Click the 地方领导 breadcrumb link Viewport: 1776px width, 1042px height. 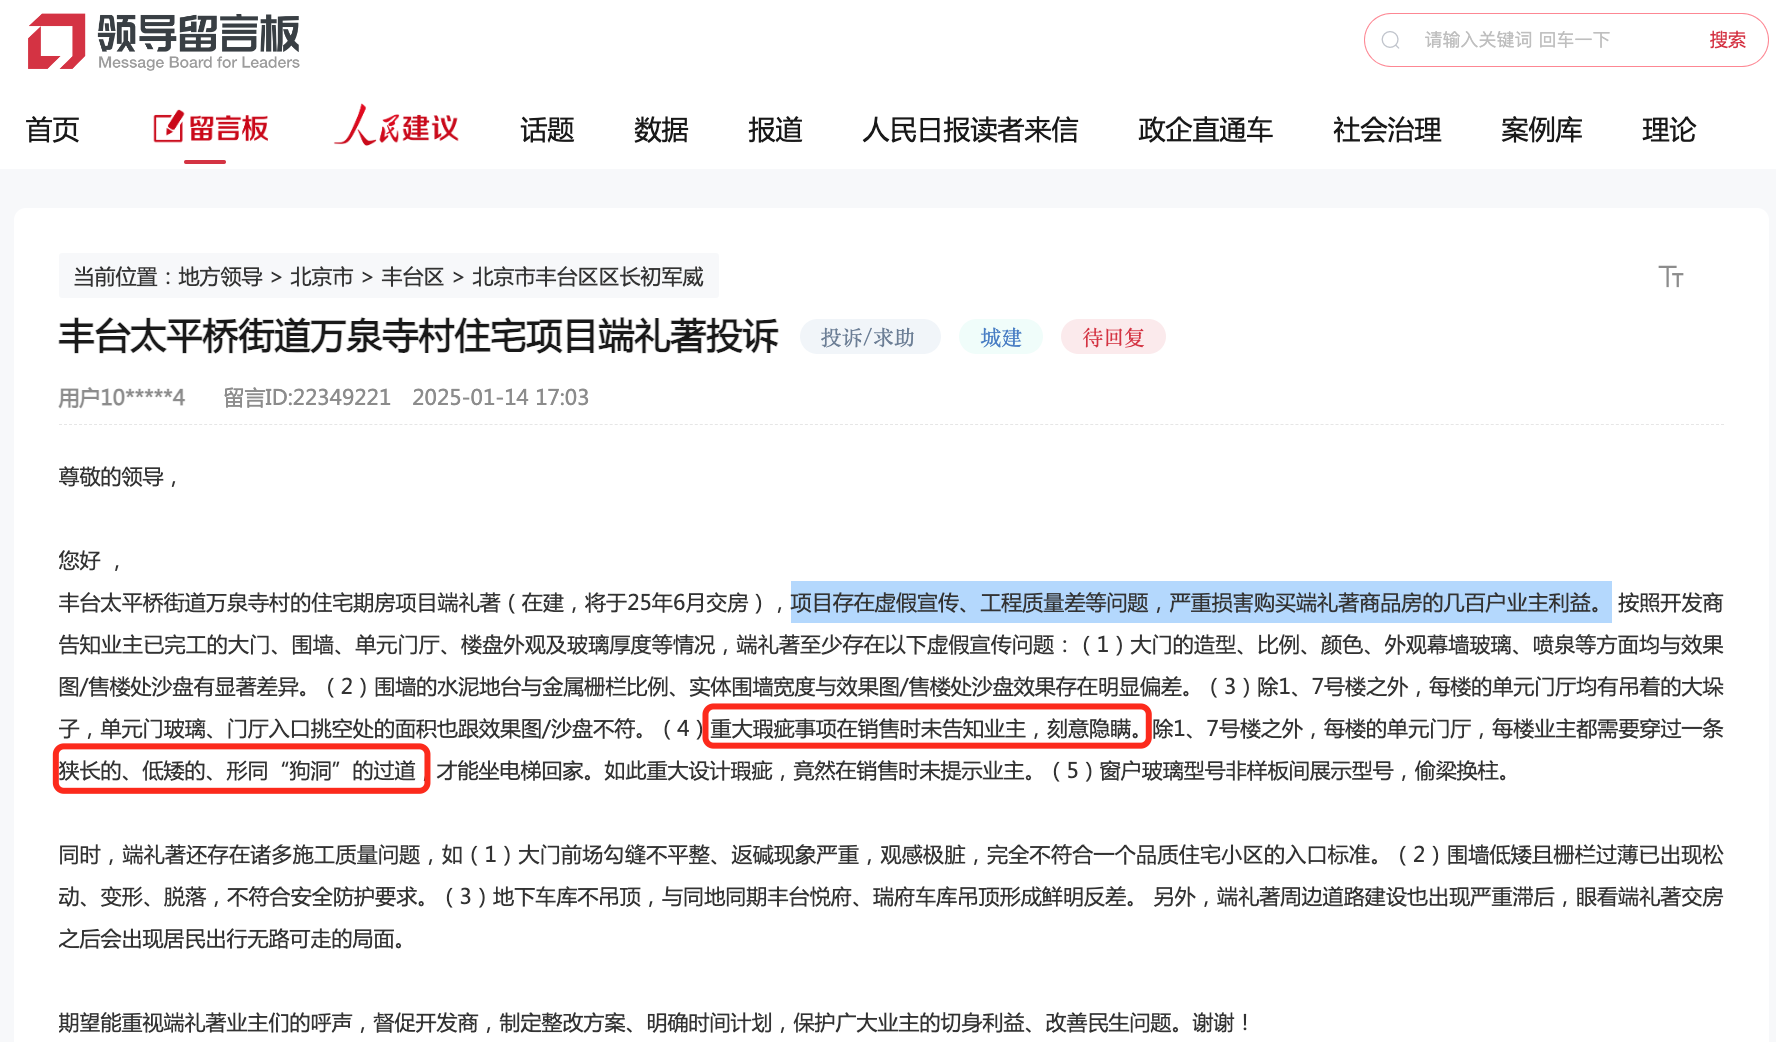coord(220,277)
